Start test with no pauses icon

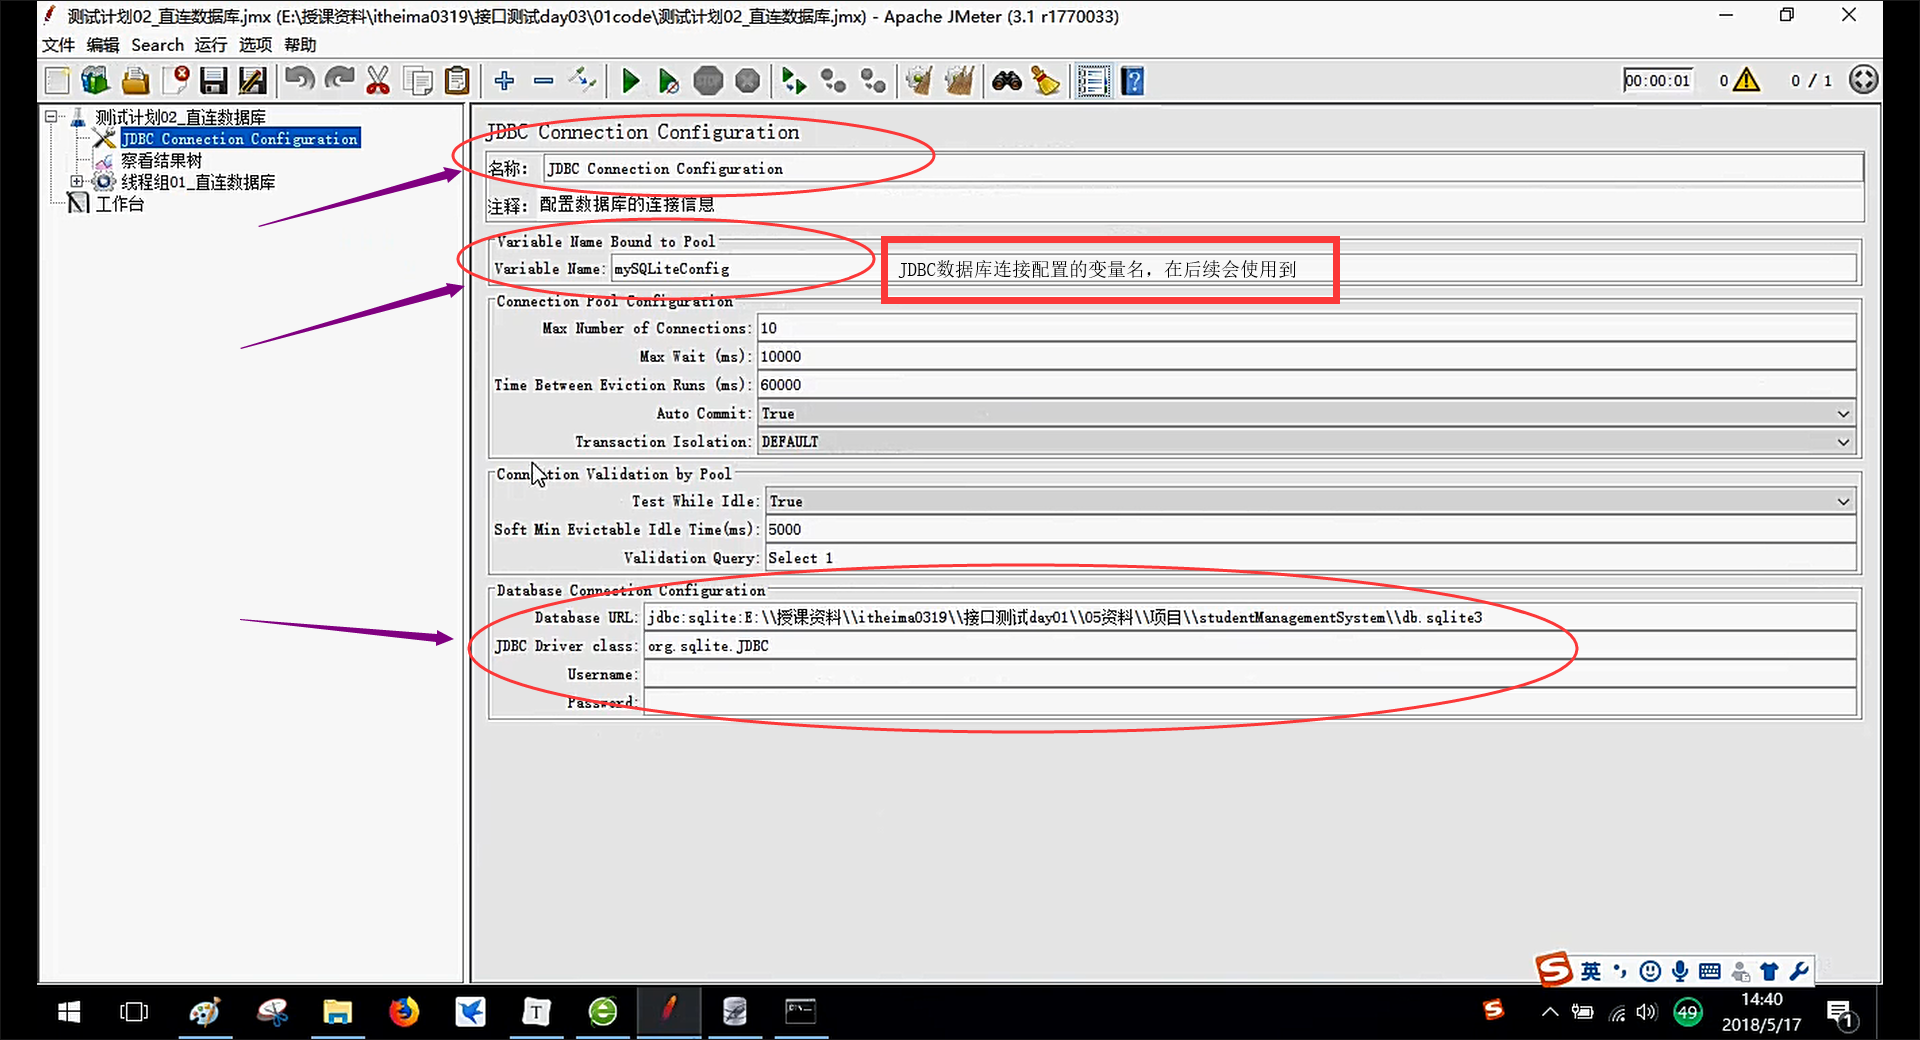[669, 81]
